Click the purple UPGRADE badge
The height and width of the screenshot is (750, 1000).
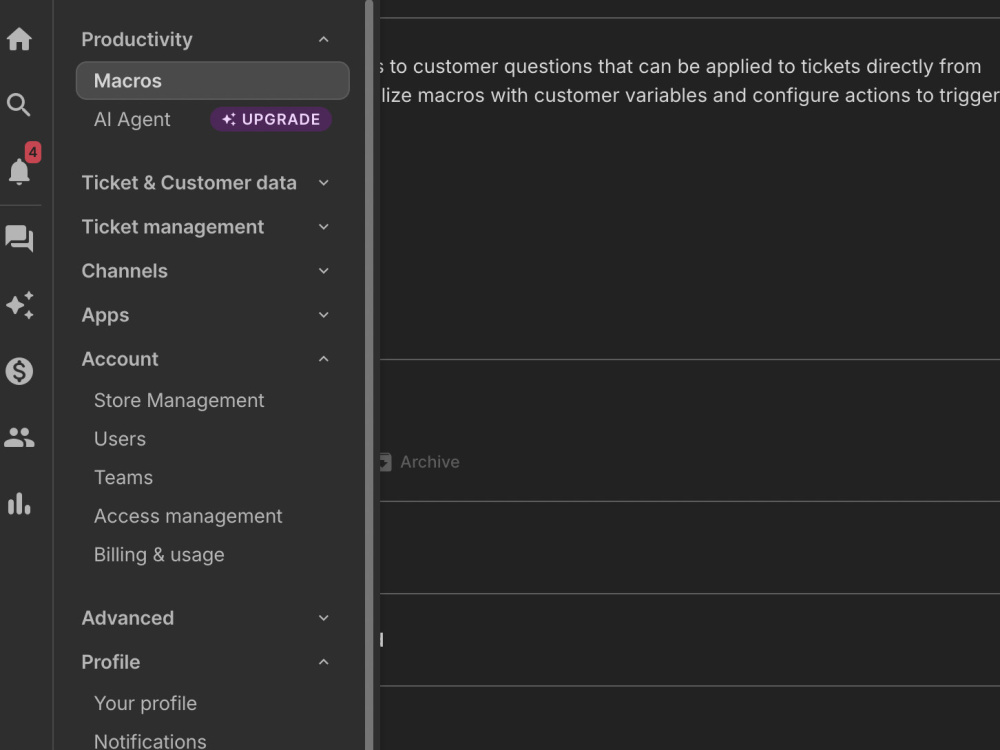pyautogui.click(x=271, y=119)
